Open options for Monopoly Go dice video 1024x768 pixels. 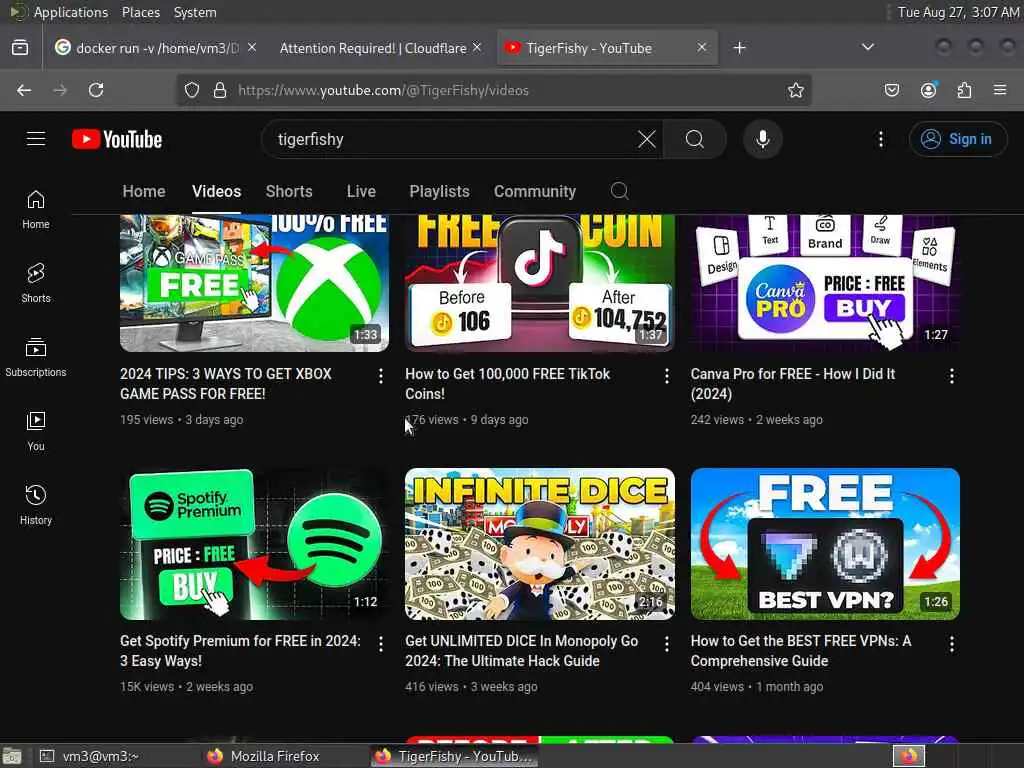coord(666,644)
